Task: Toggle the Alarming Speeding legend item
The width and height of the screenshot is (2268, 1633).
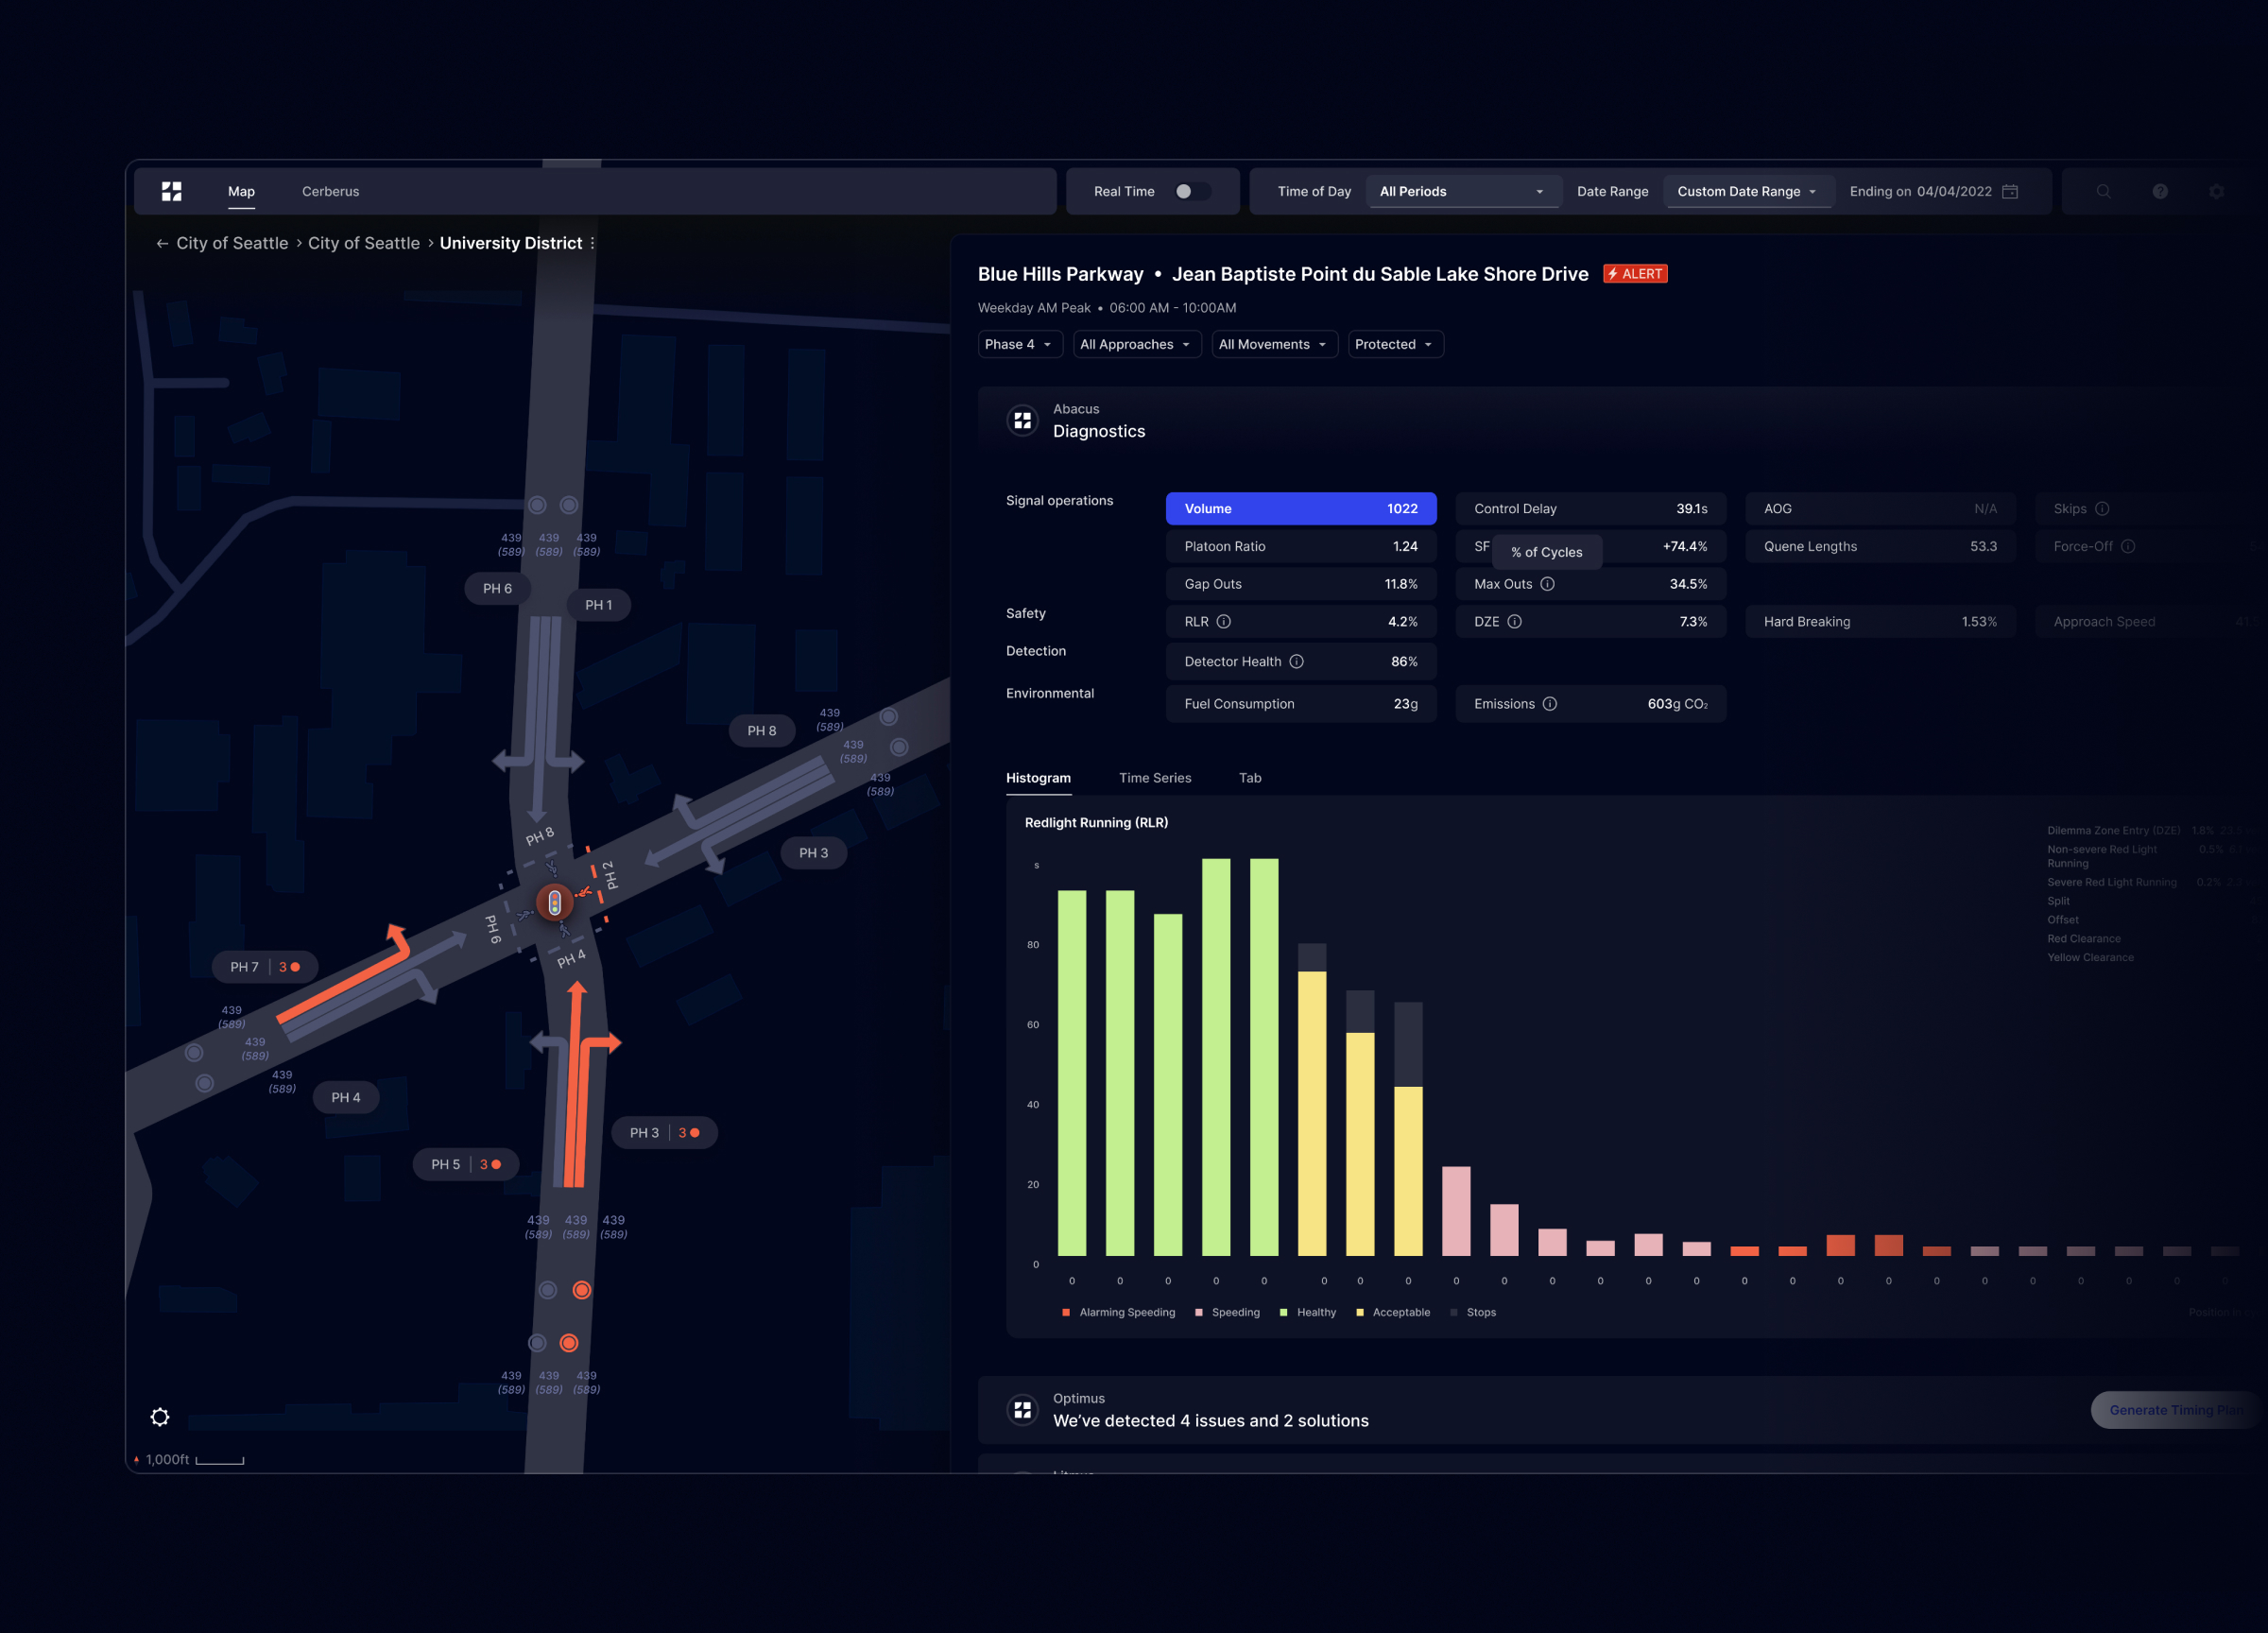Action: pyautogui.click(x=1118, y=1312)
